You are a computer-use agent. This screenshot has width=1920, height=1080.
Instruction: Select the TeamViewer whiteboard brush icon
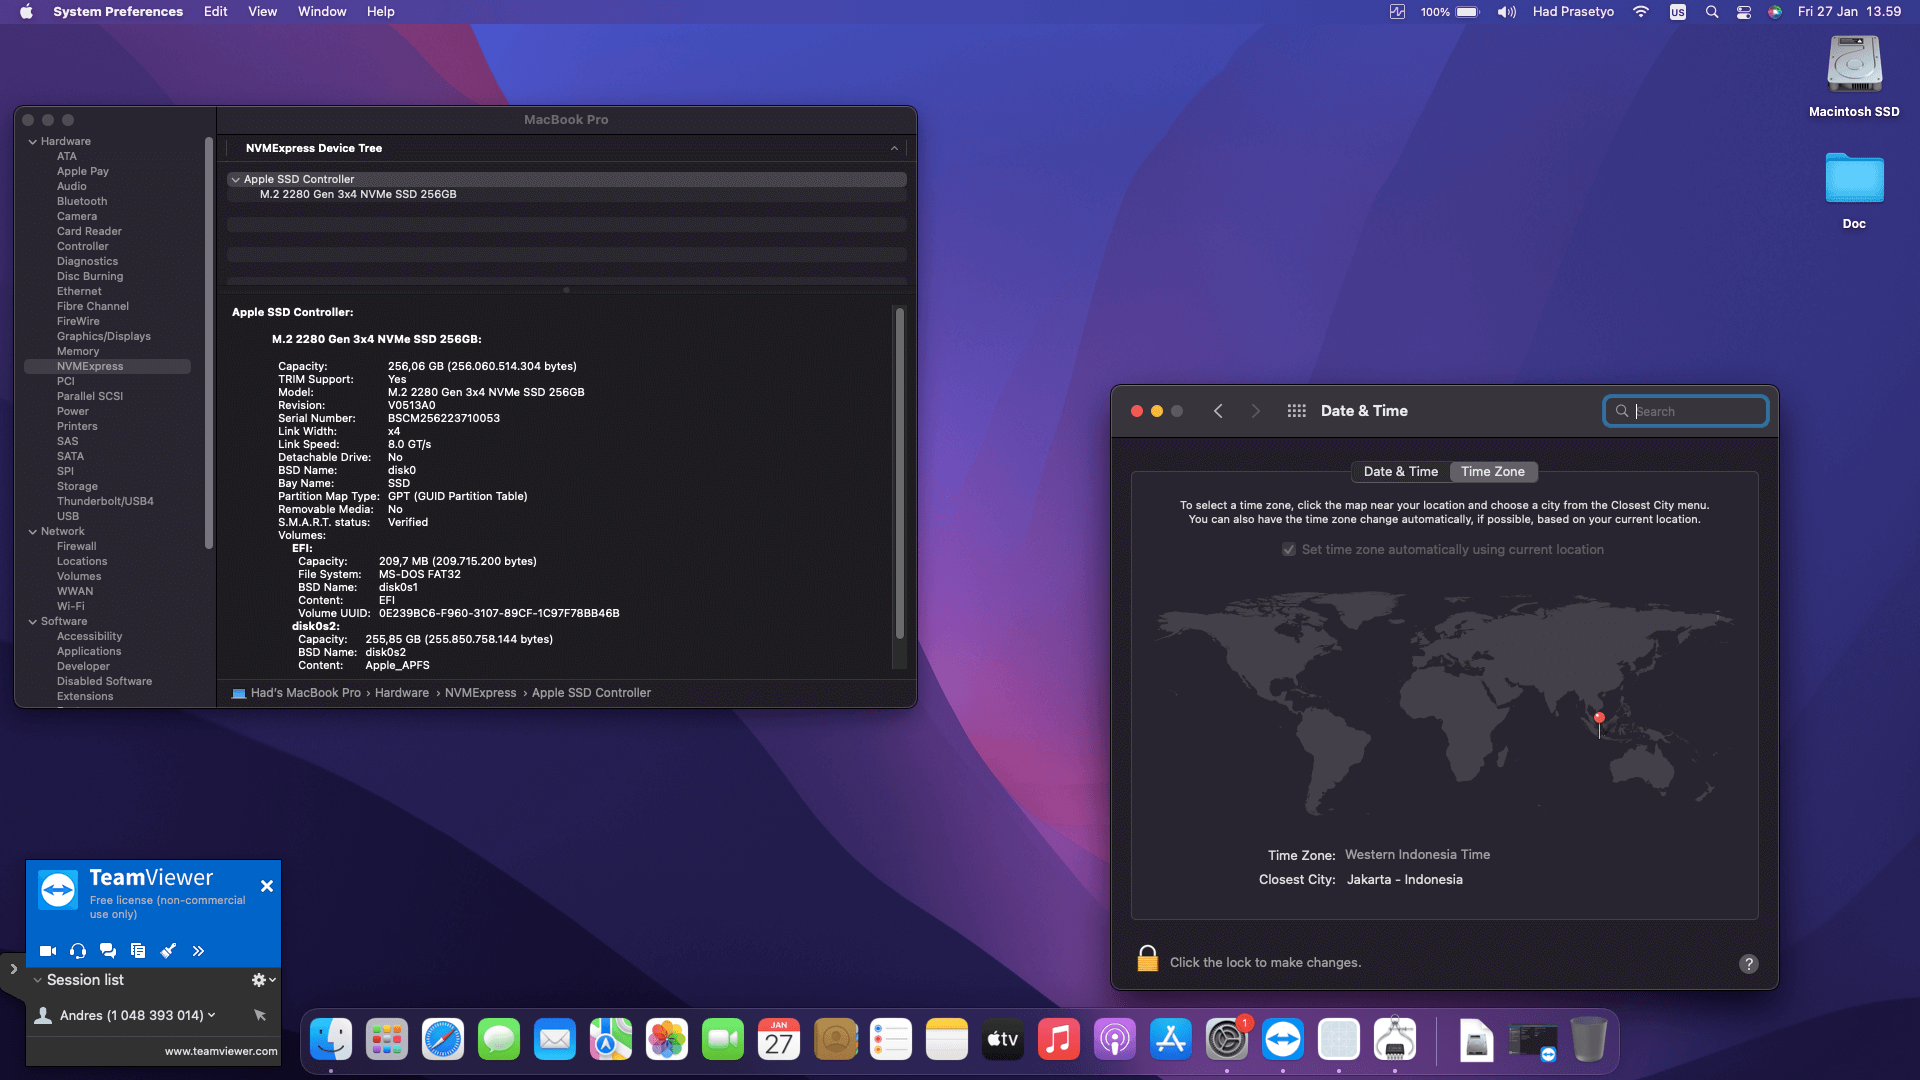(x=168, y=951)
